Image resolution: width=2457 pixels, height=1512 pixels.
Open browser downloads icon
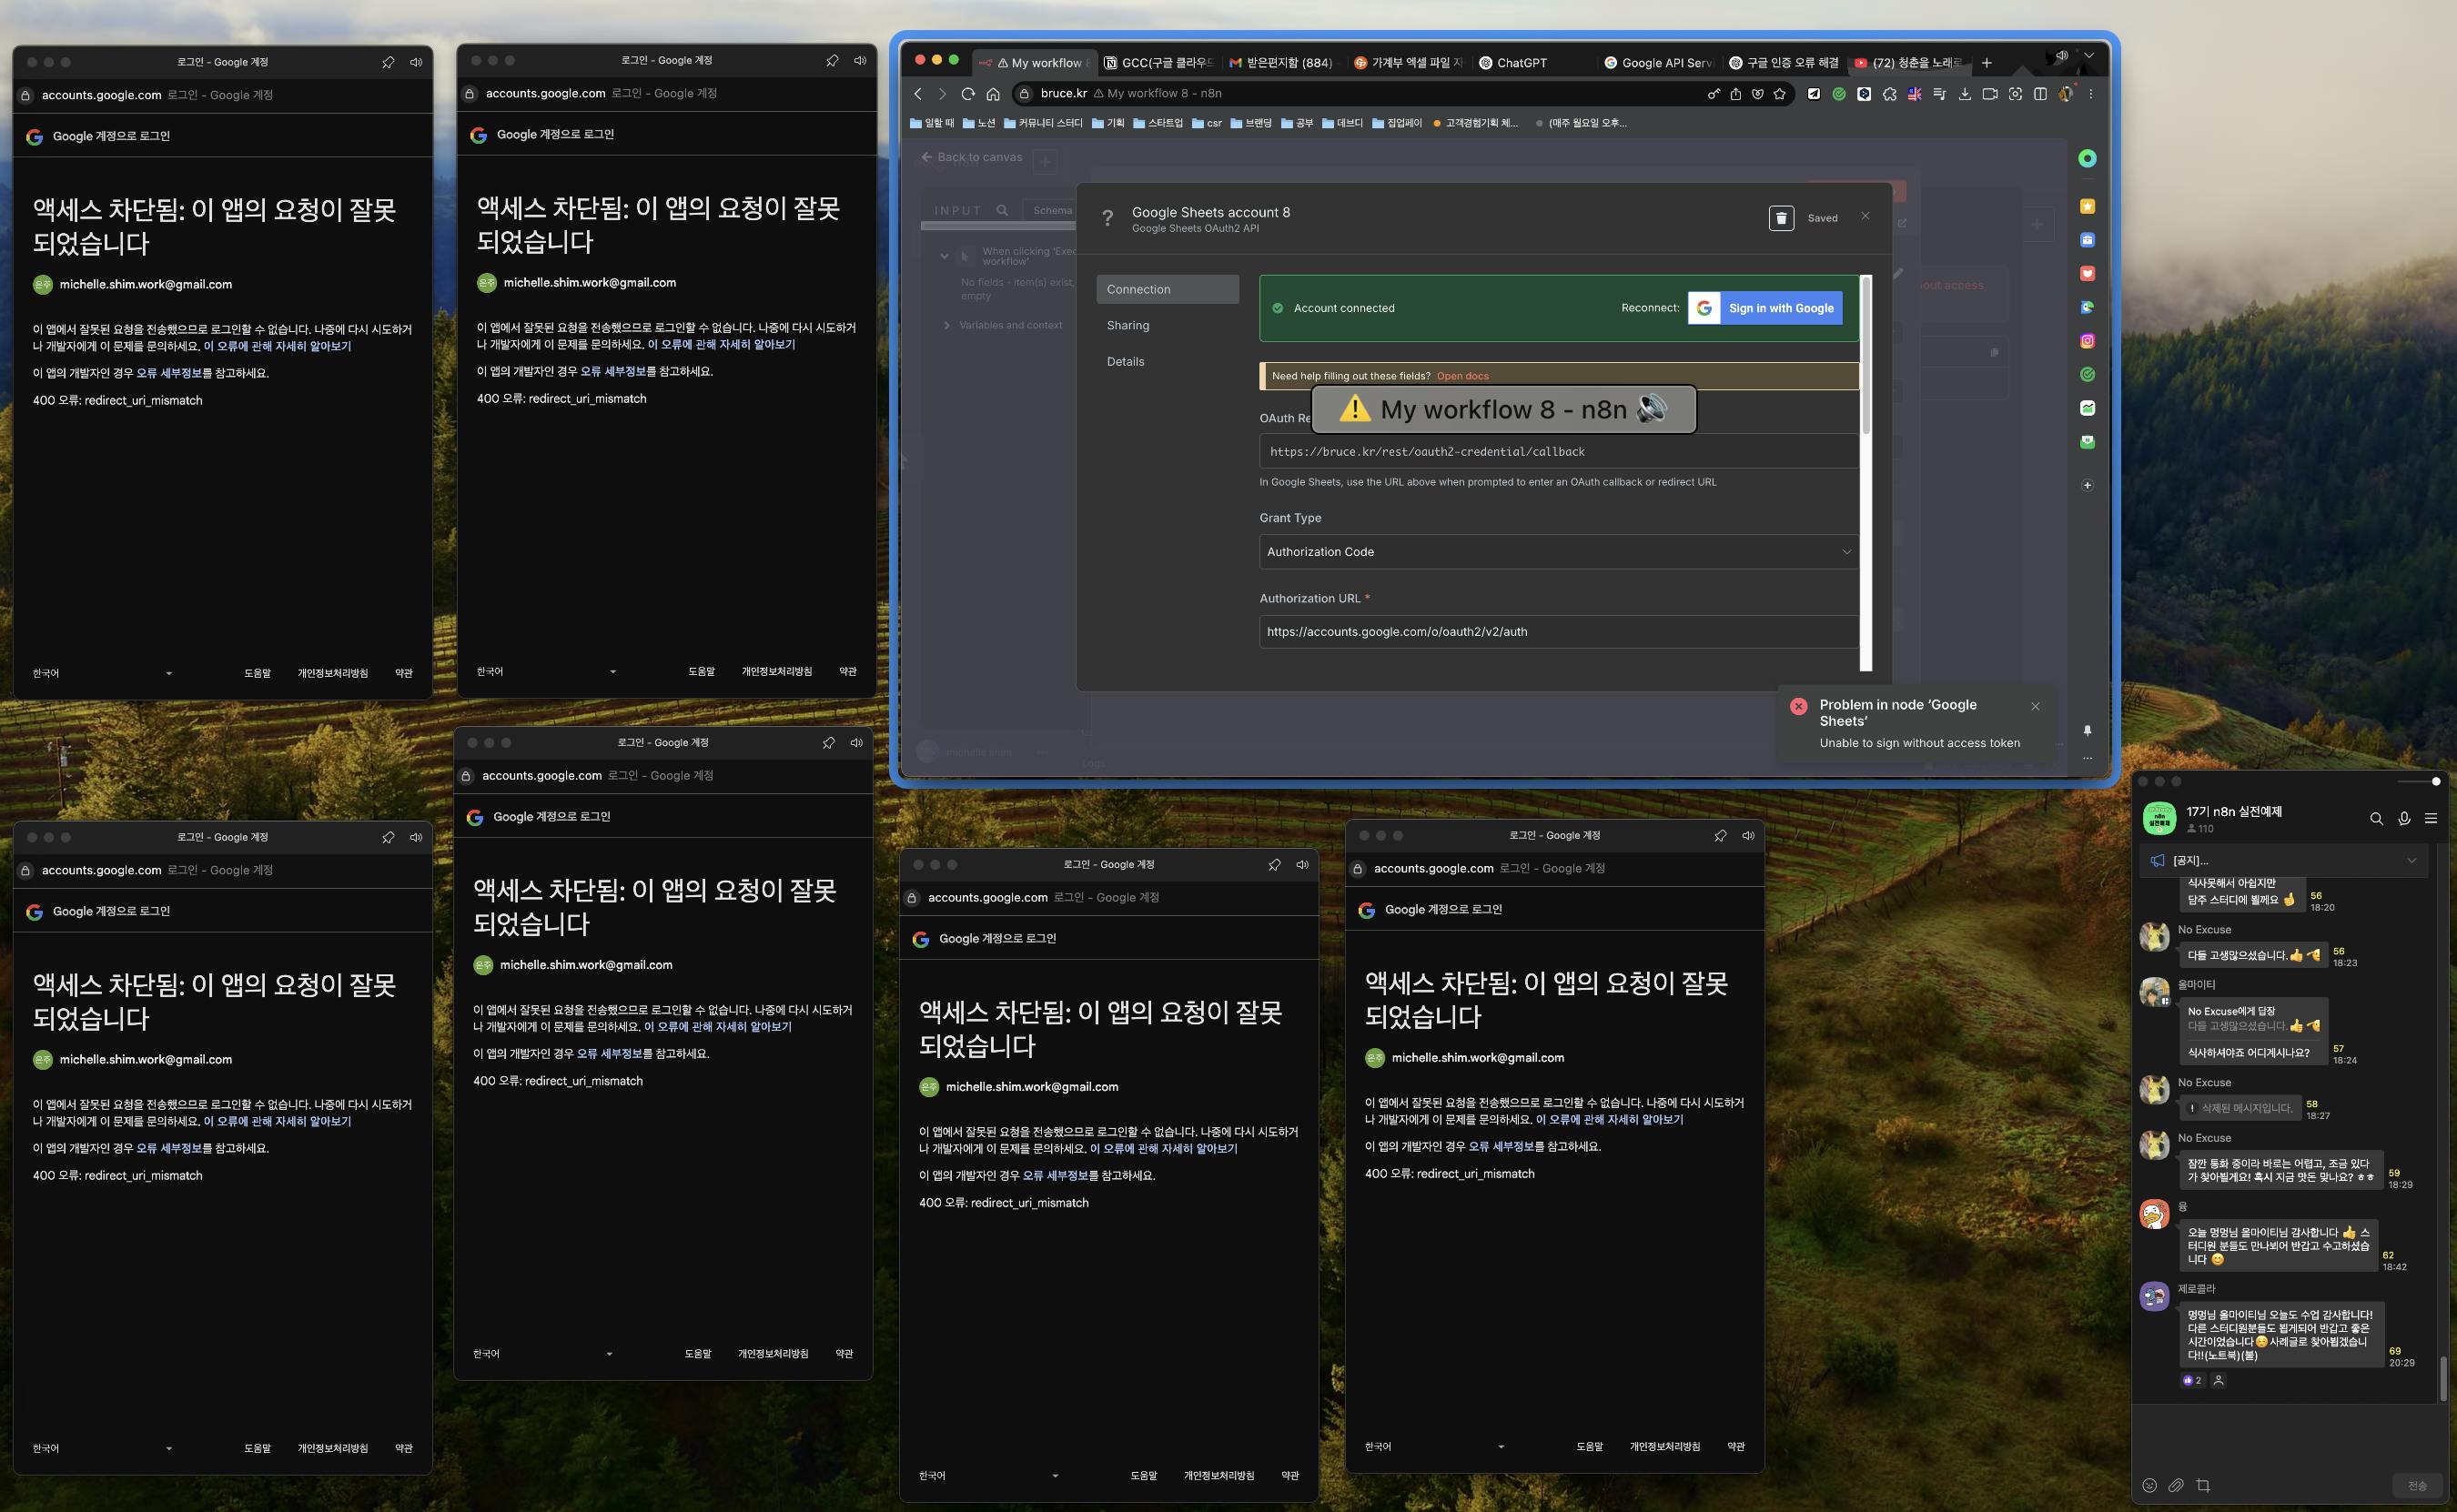tap(1964, 94)
